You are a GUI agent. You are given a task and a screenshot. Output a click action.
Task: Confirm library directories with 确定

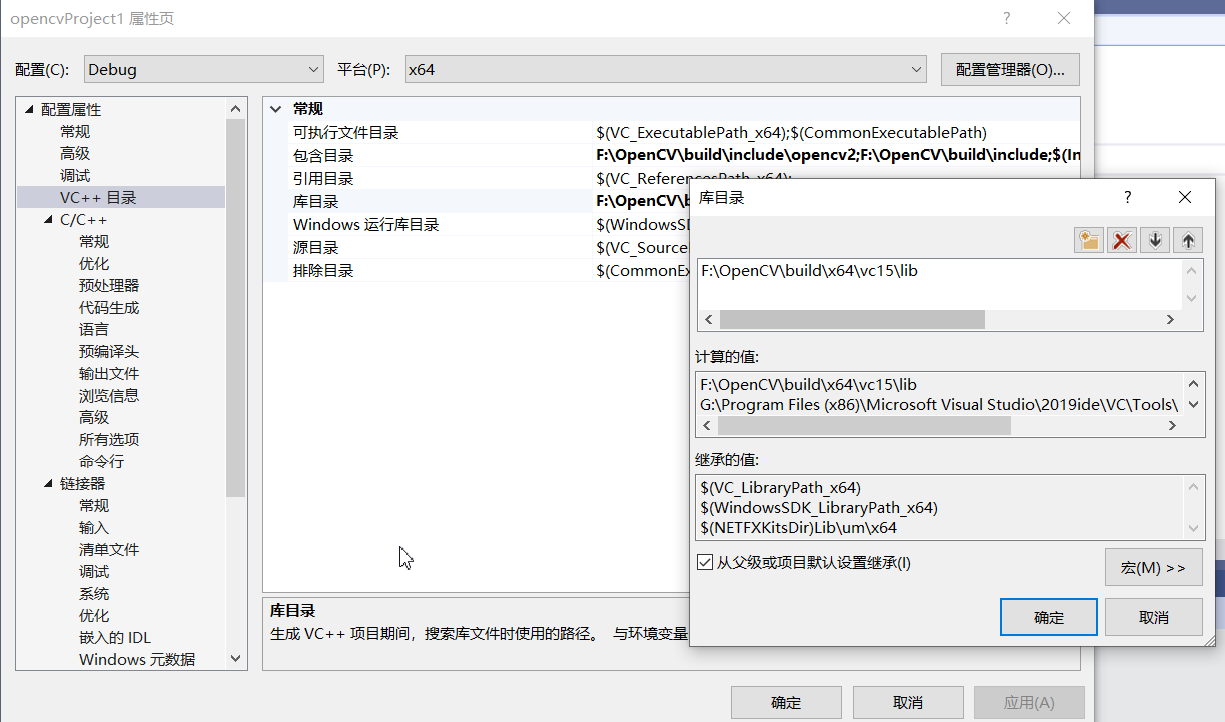tap(1048, 616)
